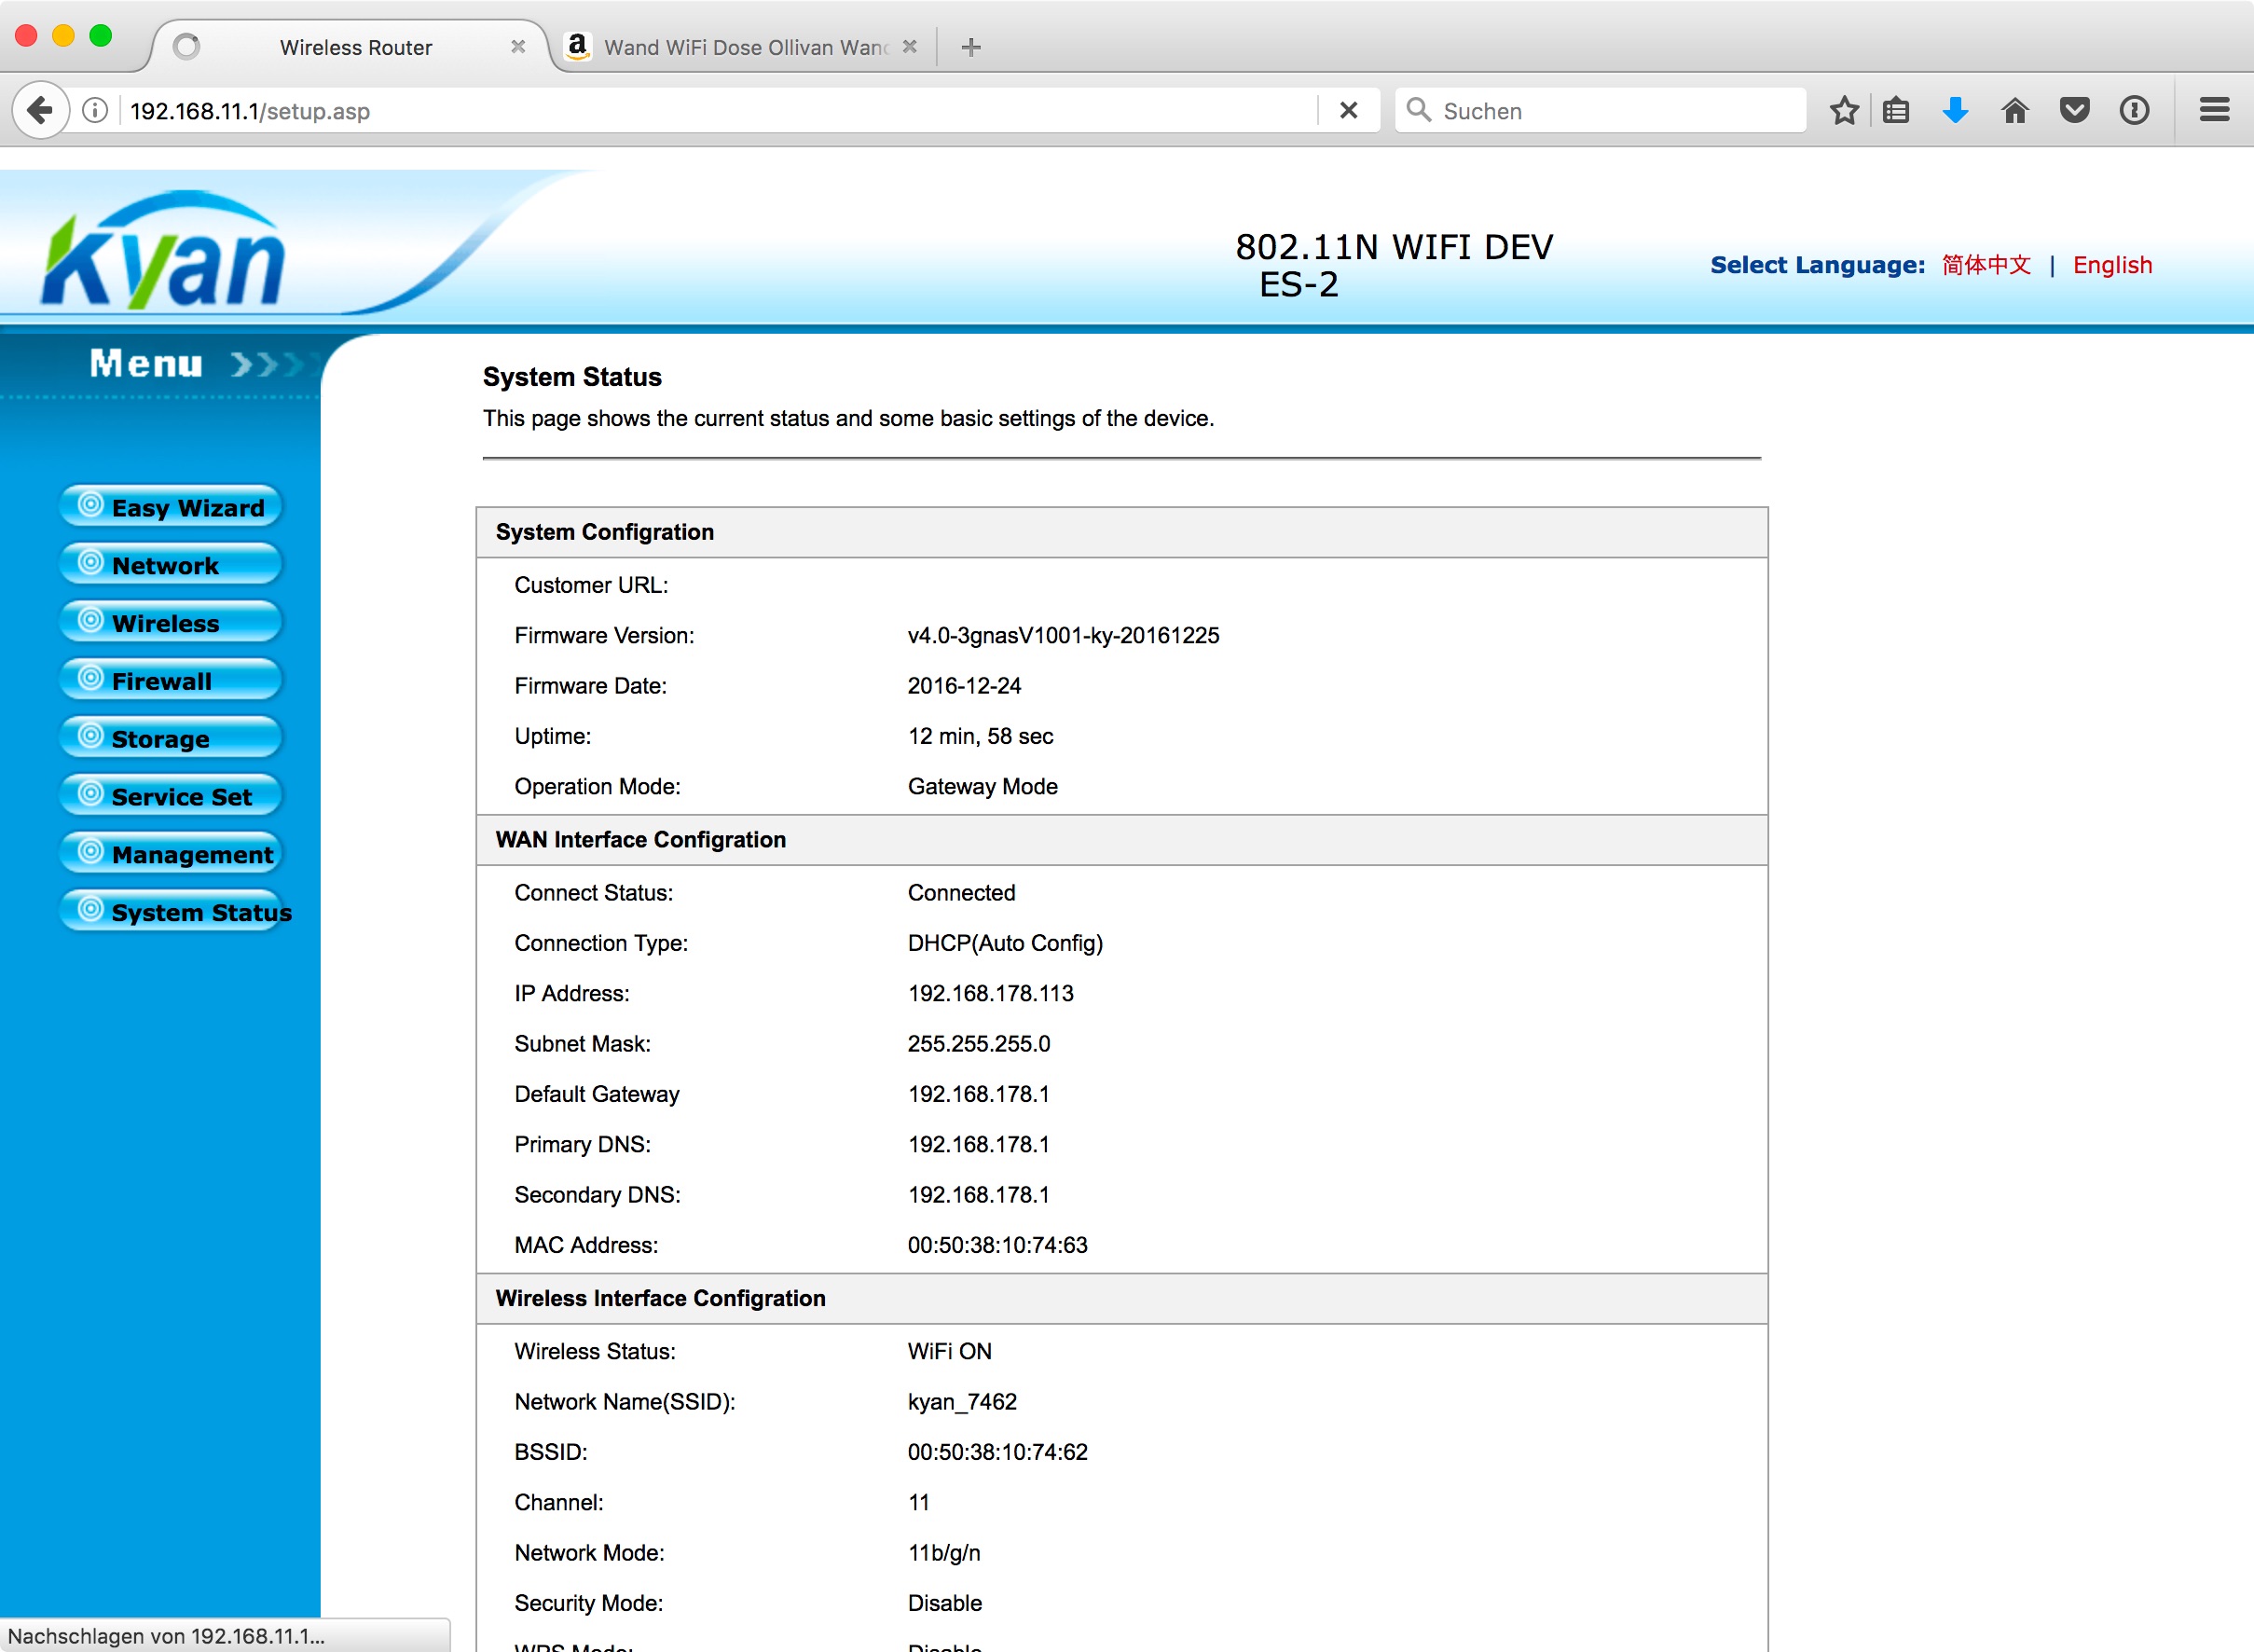This screenshot has height=1652, width=2254.
Task: Click network mode 11b/g/n
Action: (x=943, y=1553)
